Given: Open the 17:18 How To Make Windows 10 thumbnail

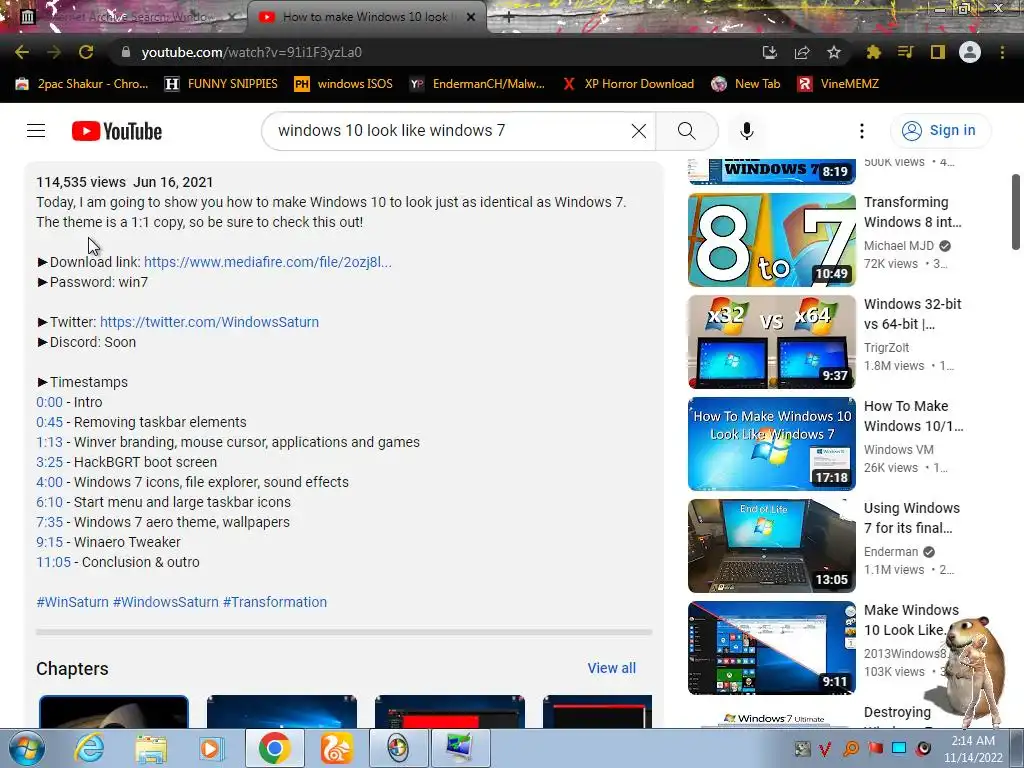Looking at the screenshot, I should click(x=771, y=443).
